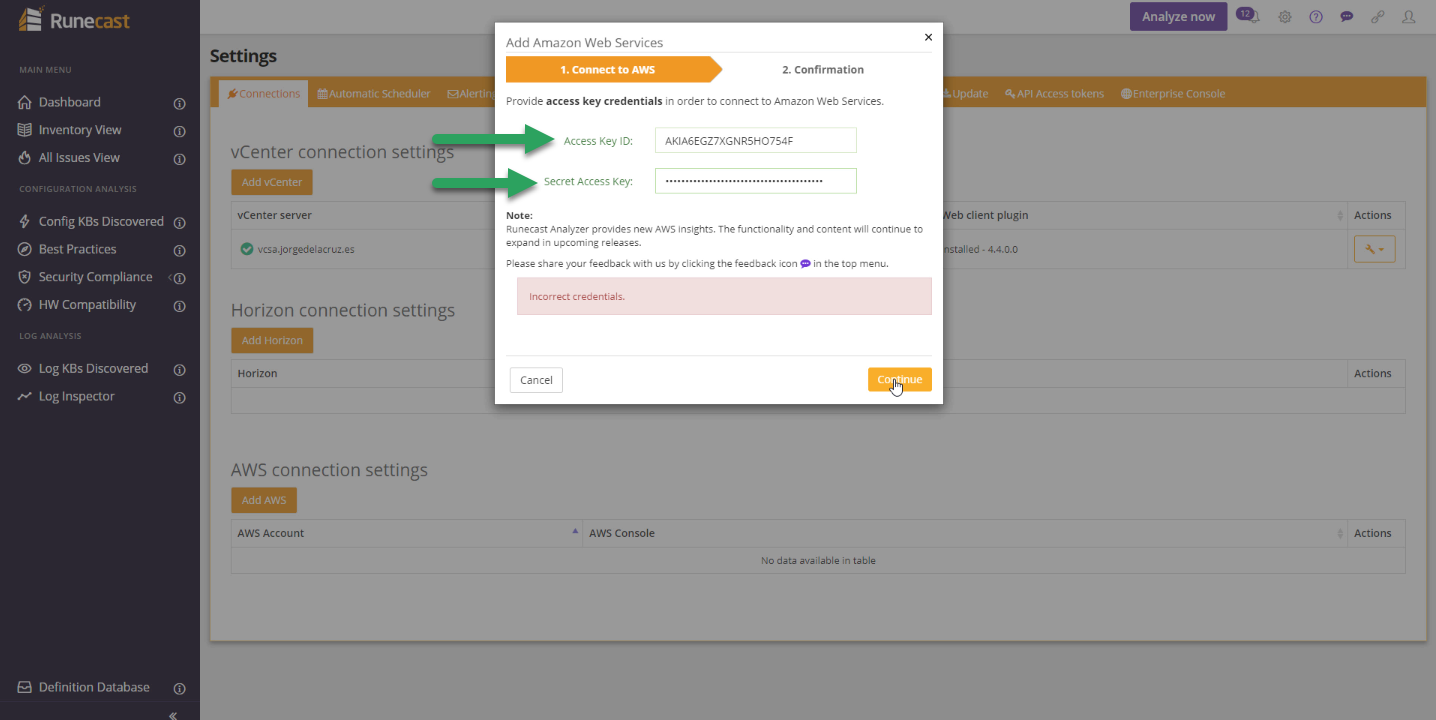The width and height of the screenshot is (1436, 720).
Task: Open the API Access tokens tab
Action: point(1054,94)
